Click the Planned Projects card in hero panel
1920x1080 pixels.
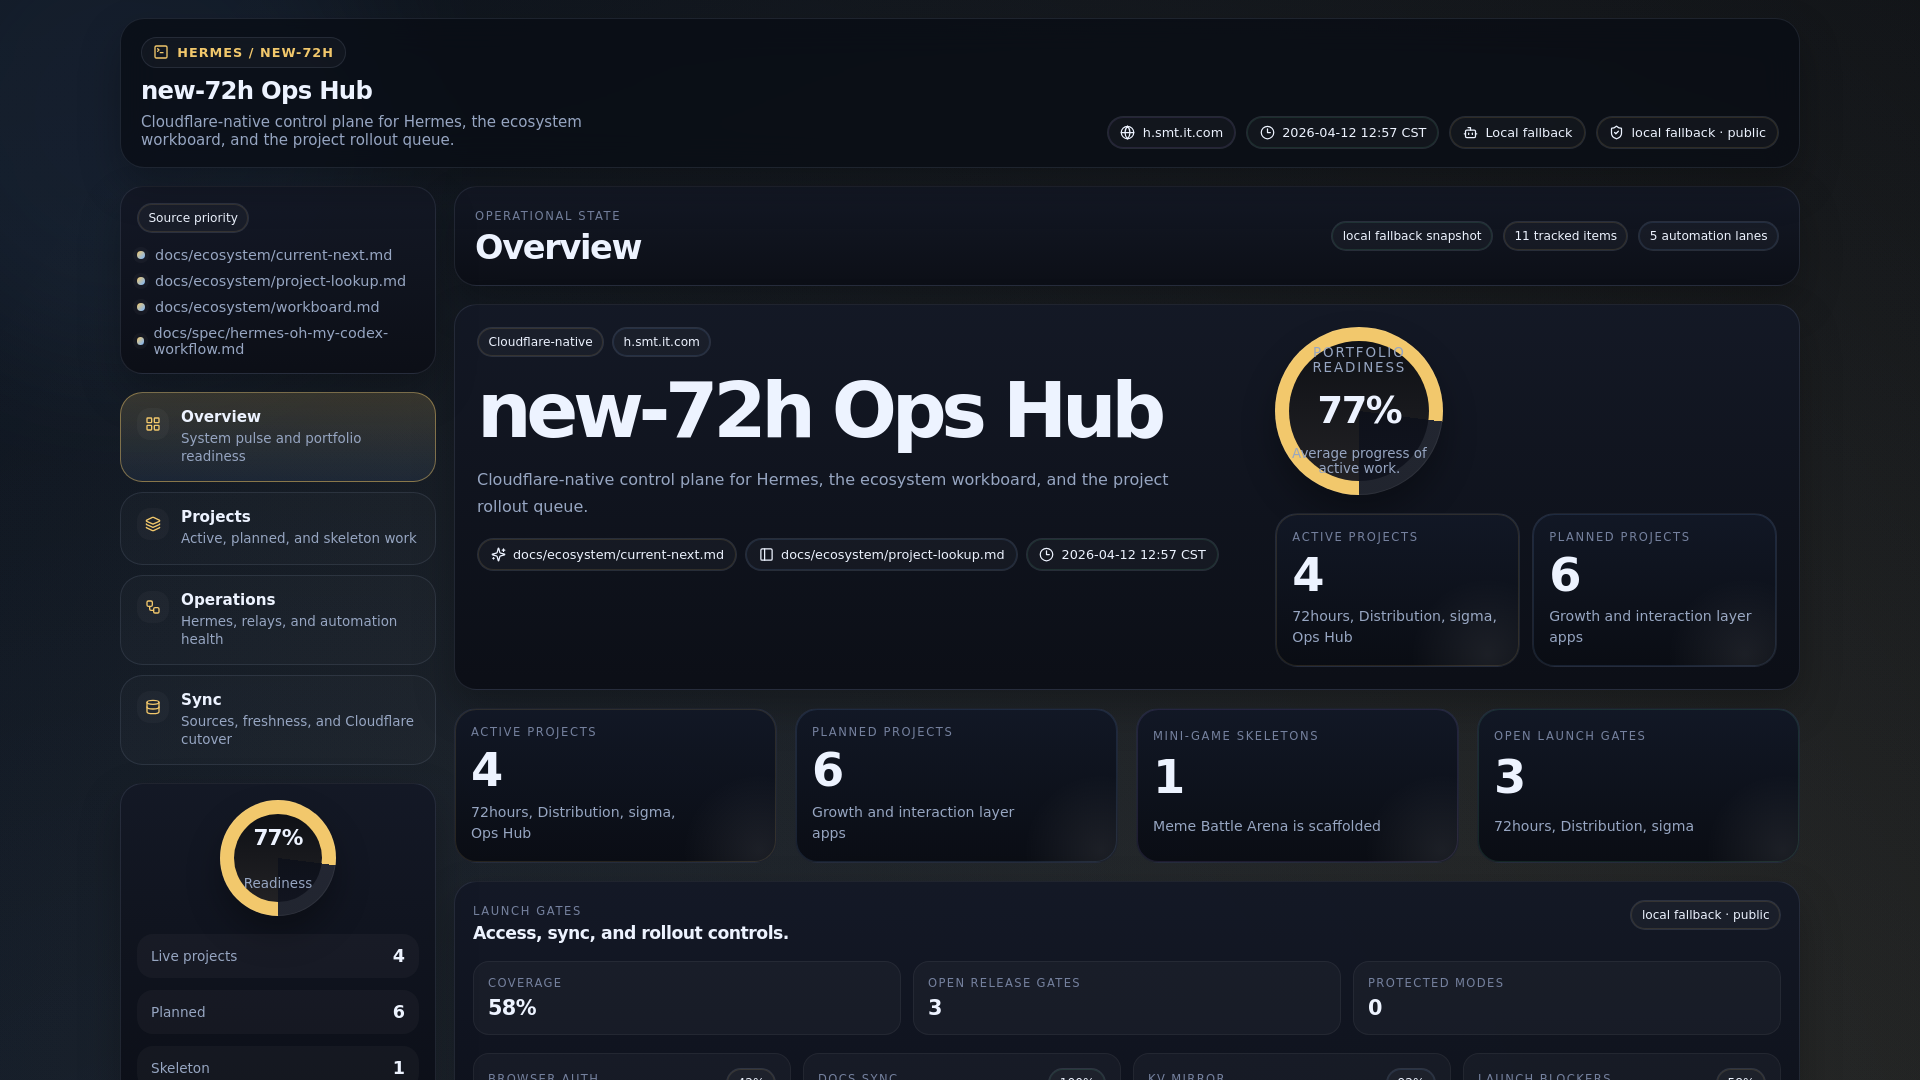(1654, 590)
